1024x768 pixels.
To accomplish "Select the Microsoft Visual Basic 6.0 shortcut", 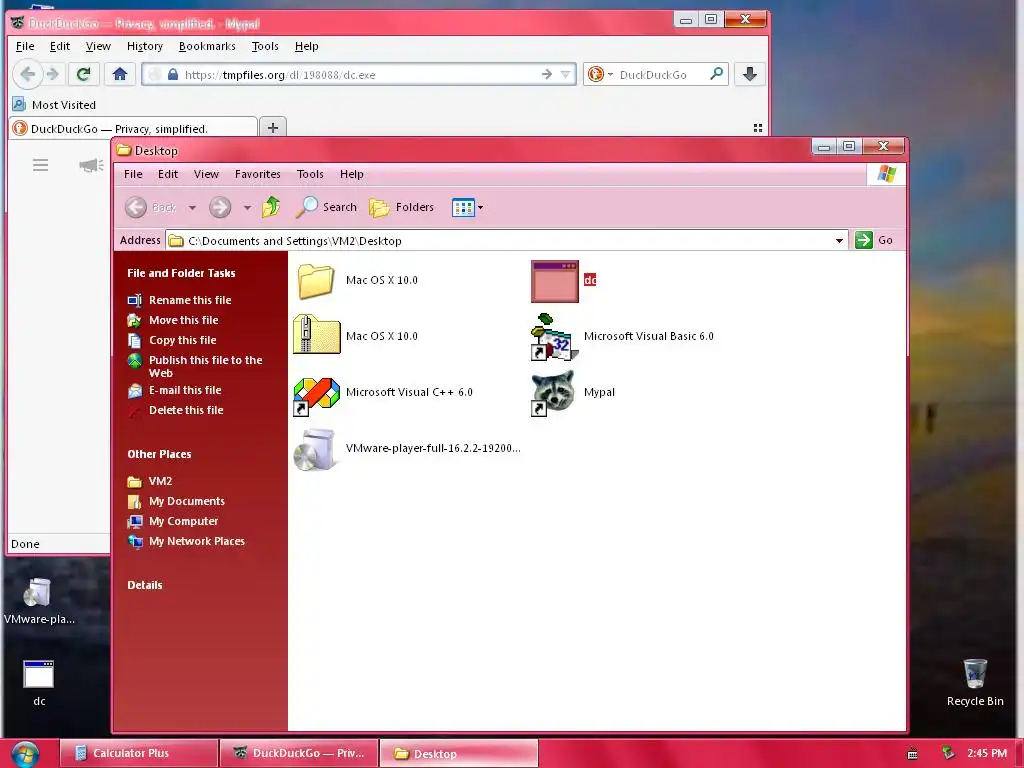I will tap(622, 336).
